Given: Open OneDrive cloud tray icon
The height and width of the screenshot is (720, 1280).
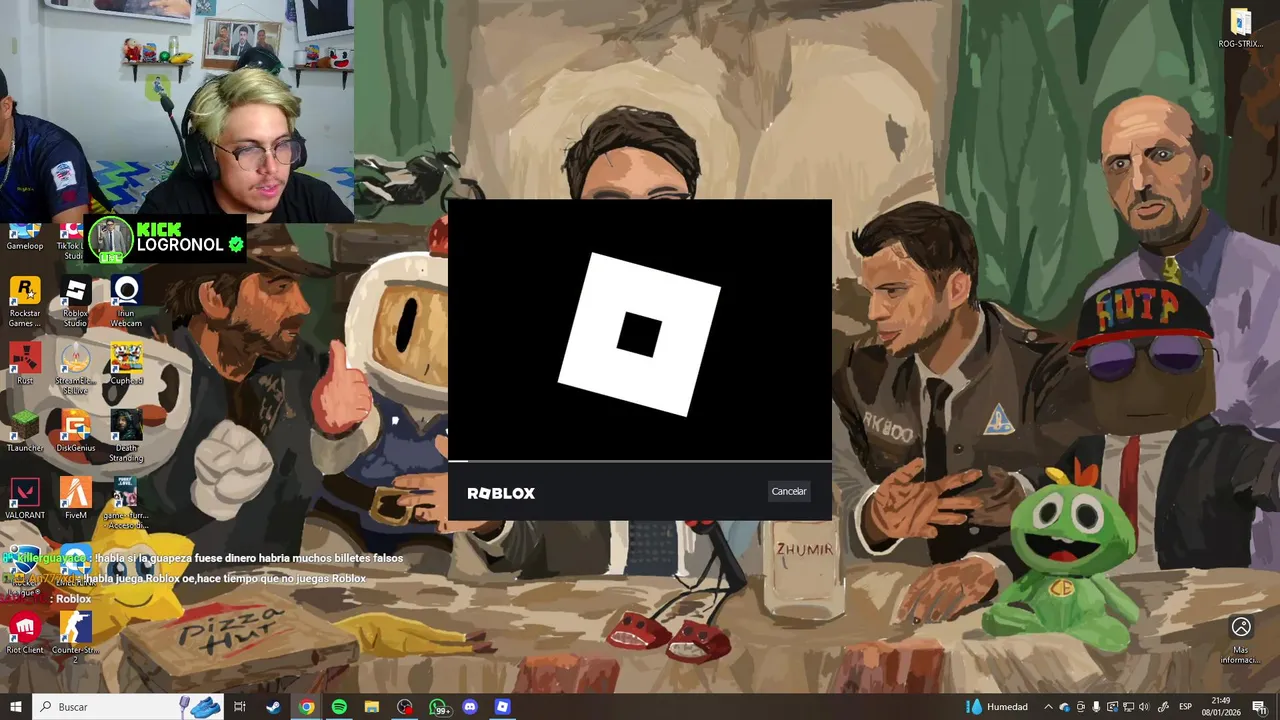Looking at the screenshot, I should (1064, 707).
